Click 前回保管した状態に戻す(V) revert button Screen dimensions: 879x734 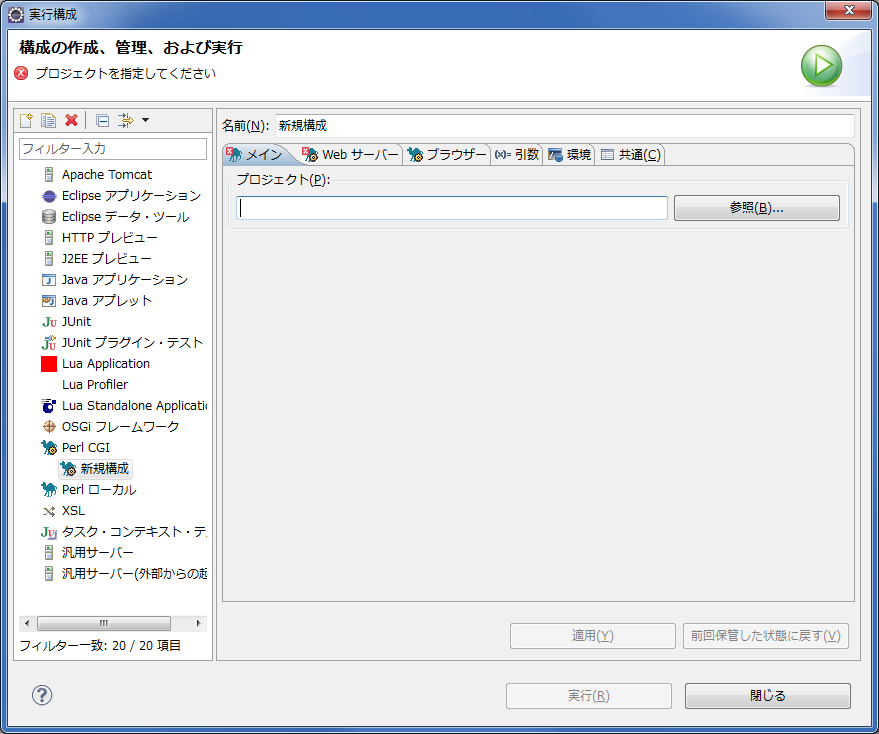(x=766, y=636)
